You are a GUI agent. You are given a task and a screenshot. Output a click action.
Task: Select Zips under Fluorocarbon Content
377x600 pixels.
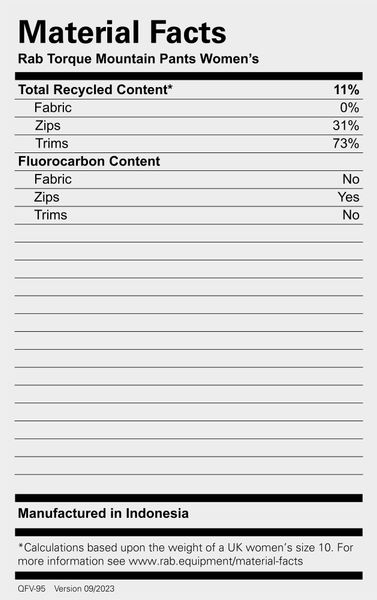pyautogui.click(x=47, y=197)
